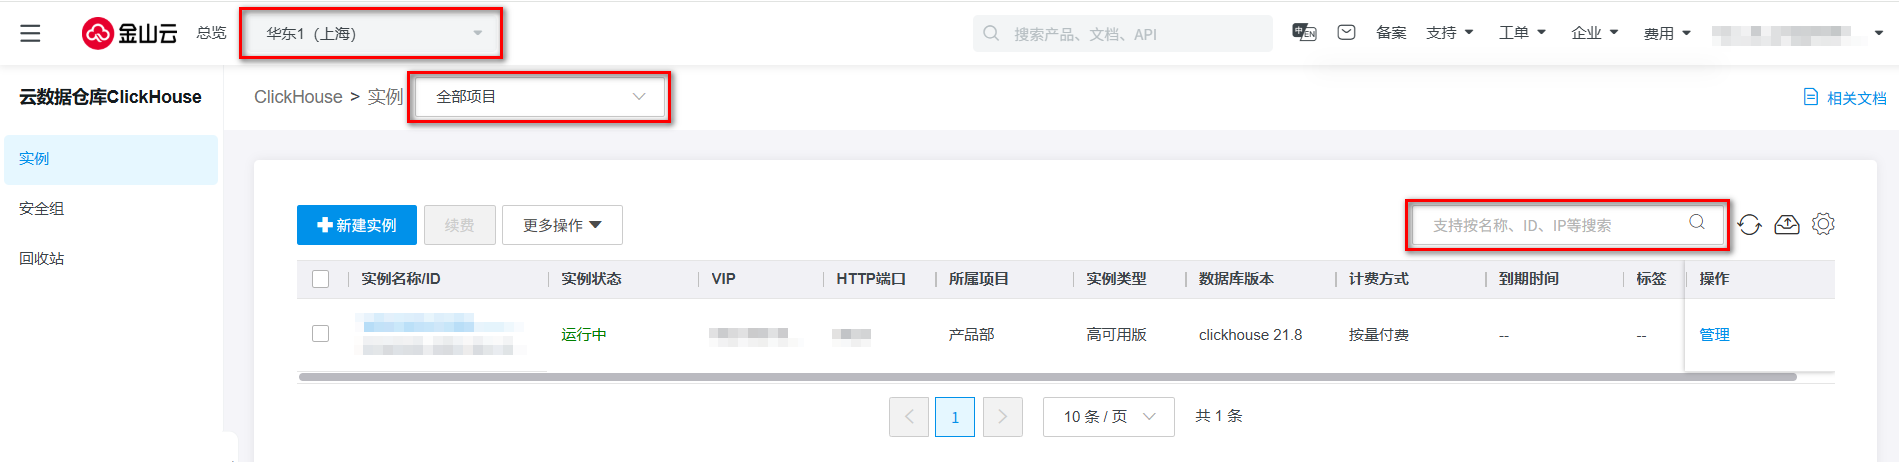Click the 运行中 status text
The height and width of the screenshot is (462, 1899).
click(x=584, y=335)
